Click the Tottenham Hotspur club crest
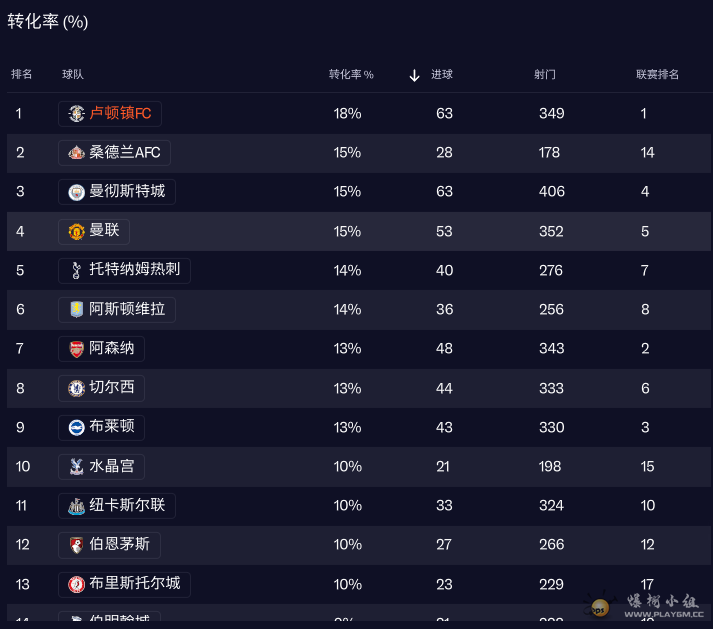713x629 pixels. pos(76,270)
